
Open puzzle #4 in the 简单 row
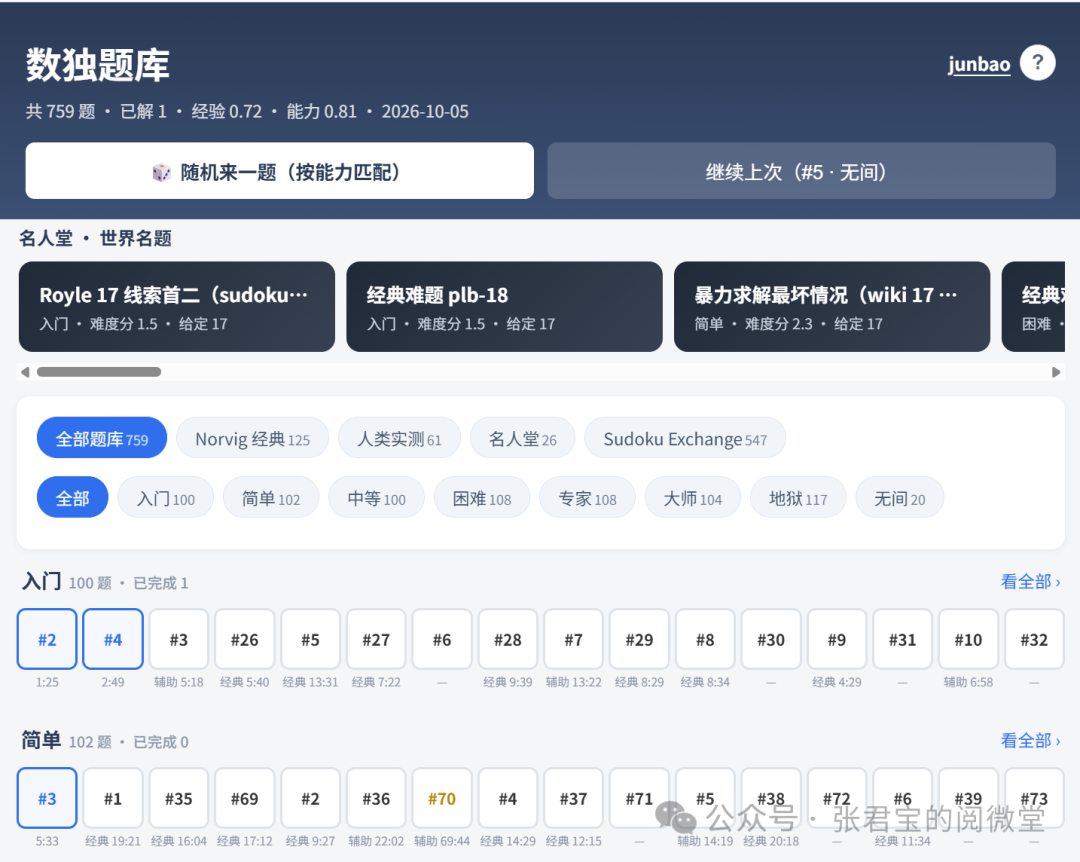click(x=508, y=798)
